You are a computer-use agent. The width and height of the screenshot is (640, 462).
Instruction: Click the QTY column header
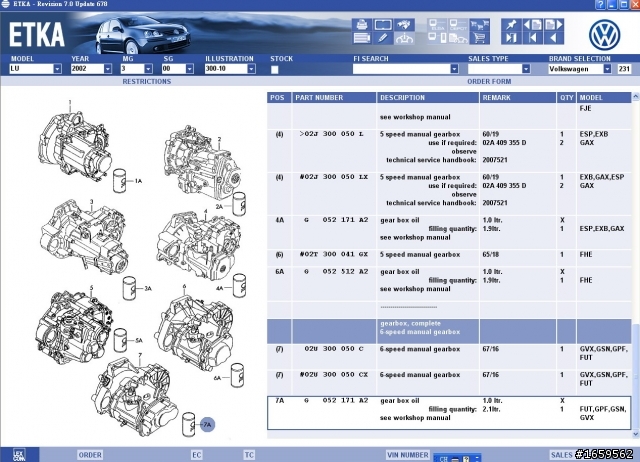566,98
